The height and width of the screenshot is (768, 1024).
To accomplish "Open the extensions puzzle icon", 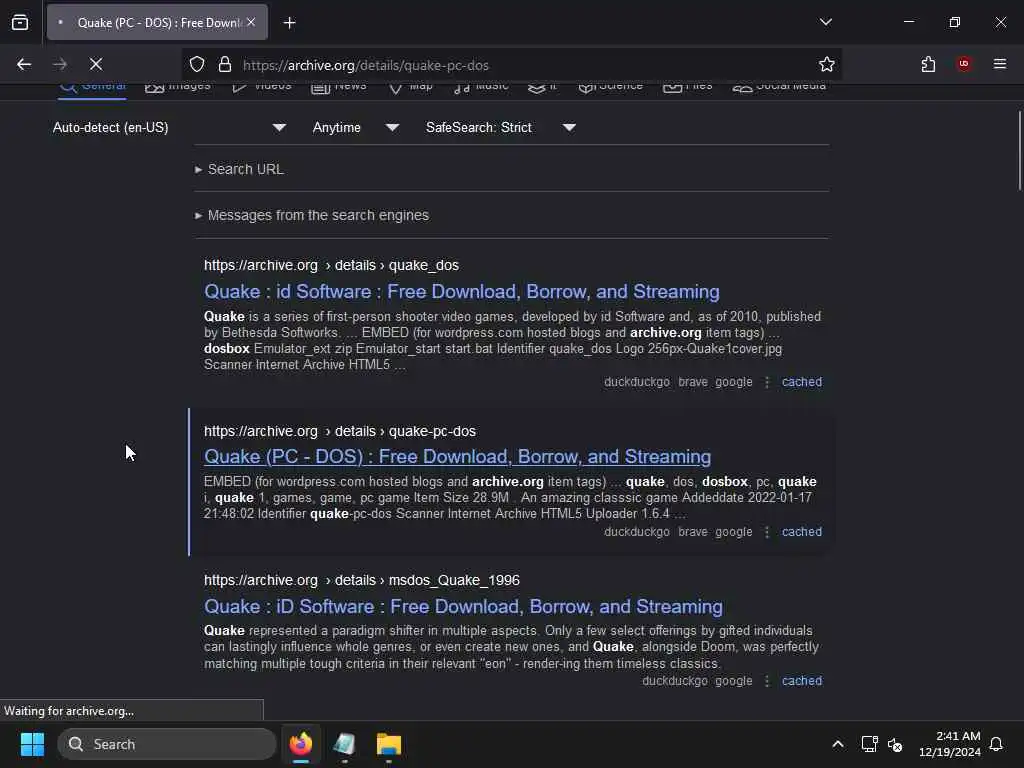I will 928,64.
